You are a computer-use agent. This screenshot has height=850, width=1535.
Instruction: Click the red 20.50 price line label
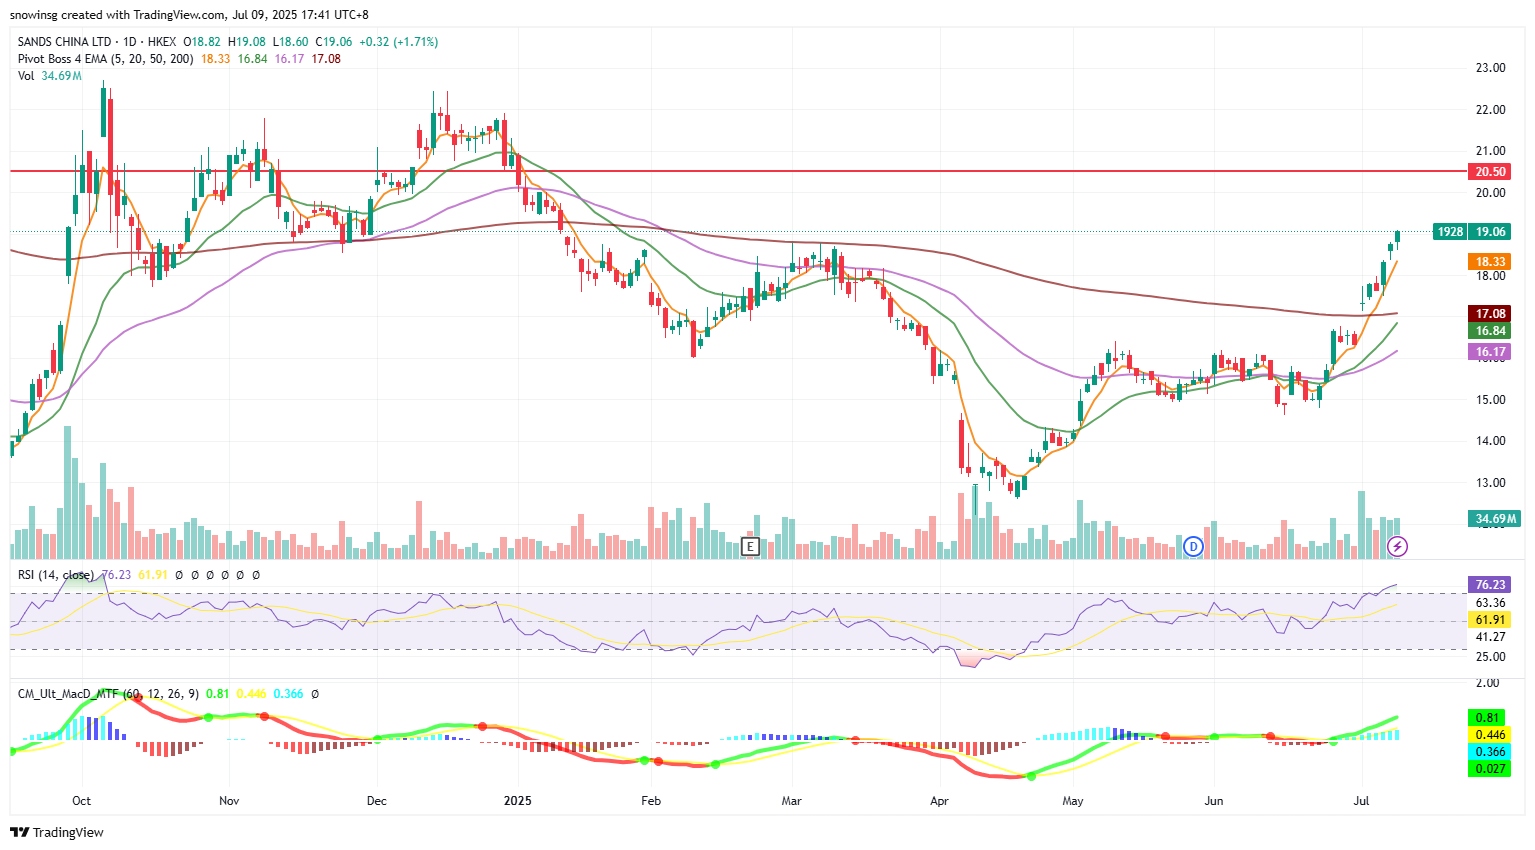pos(1490,172)
